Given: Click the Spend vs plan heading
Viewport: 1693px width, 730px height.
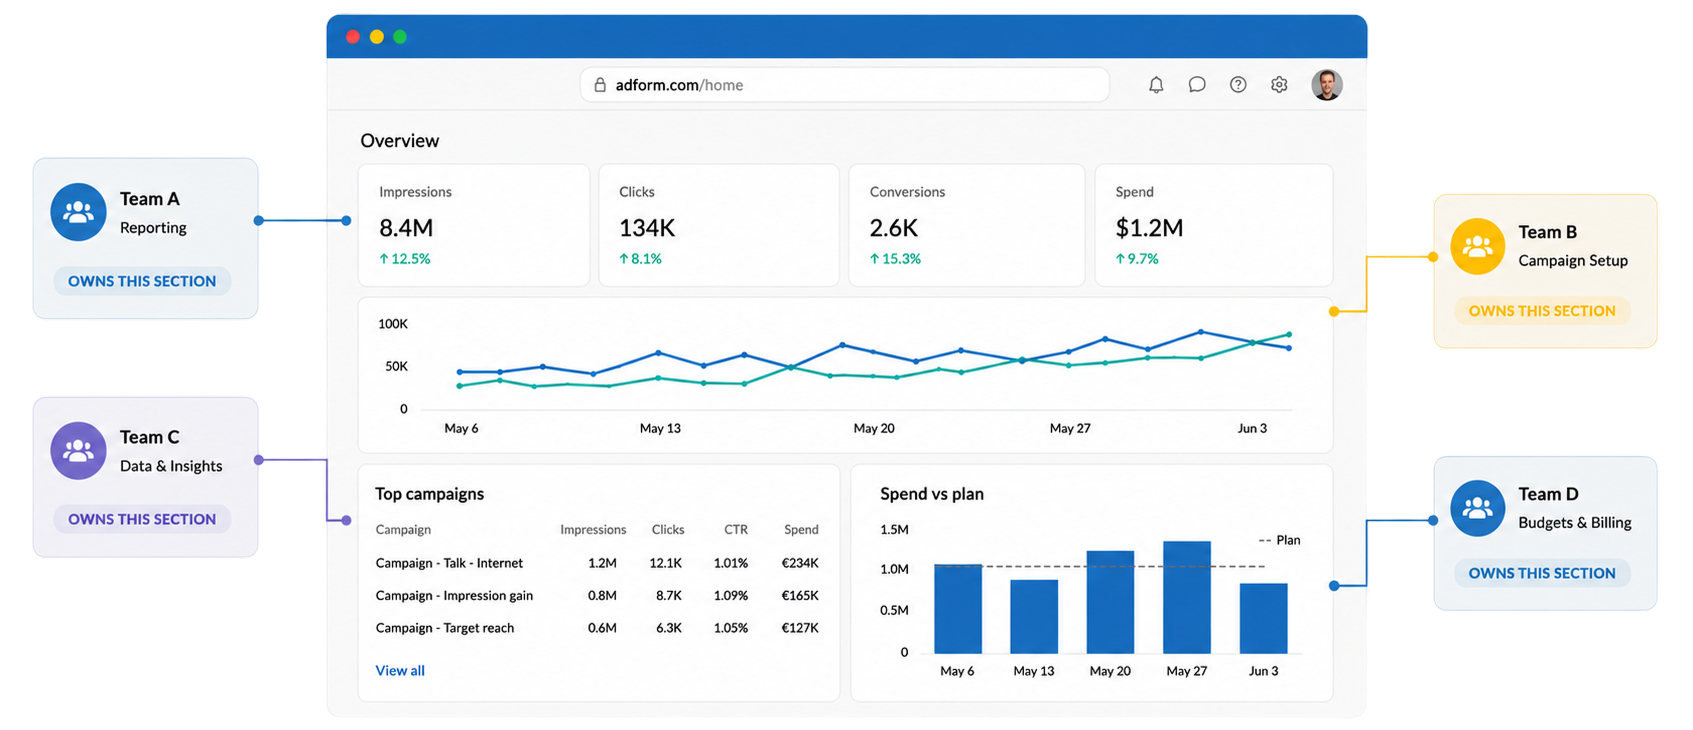Looking at the screenshot, I should 932,494.
